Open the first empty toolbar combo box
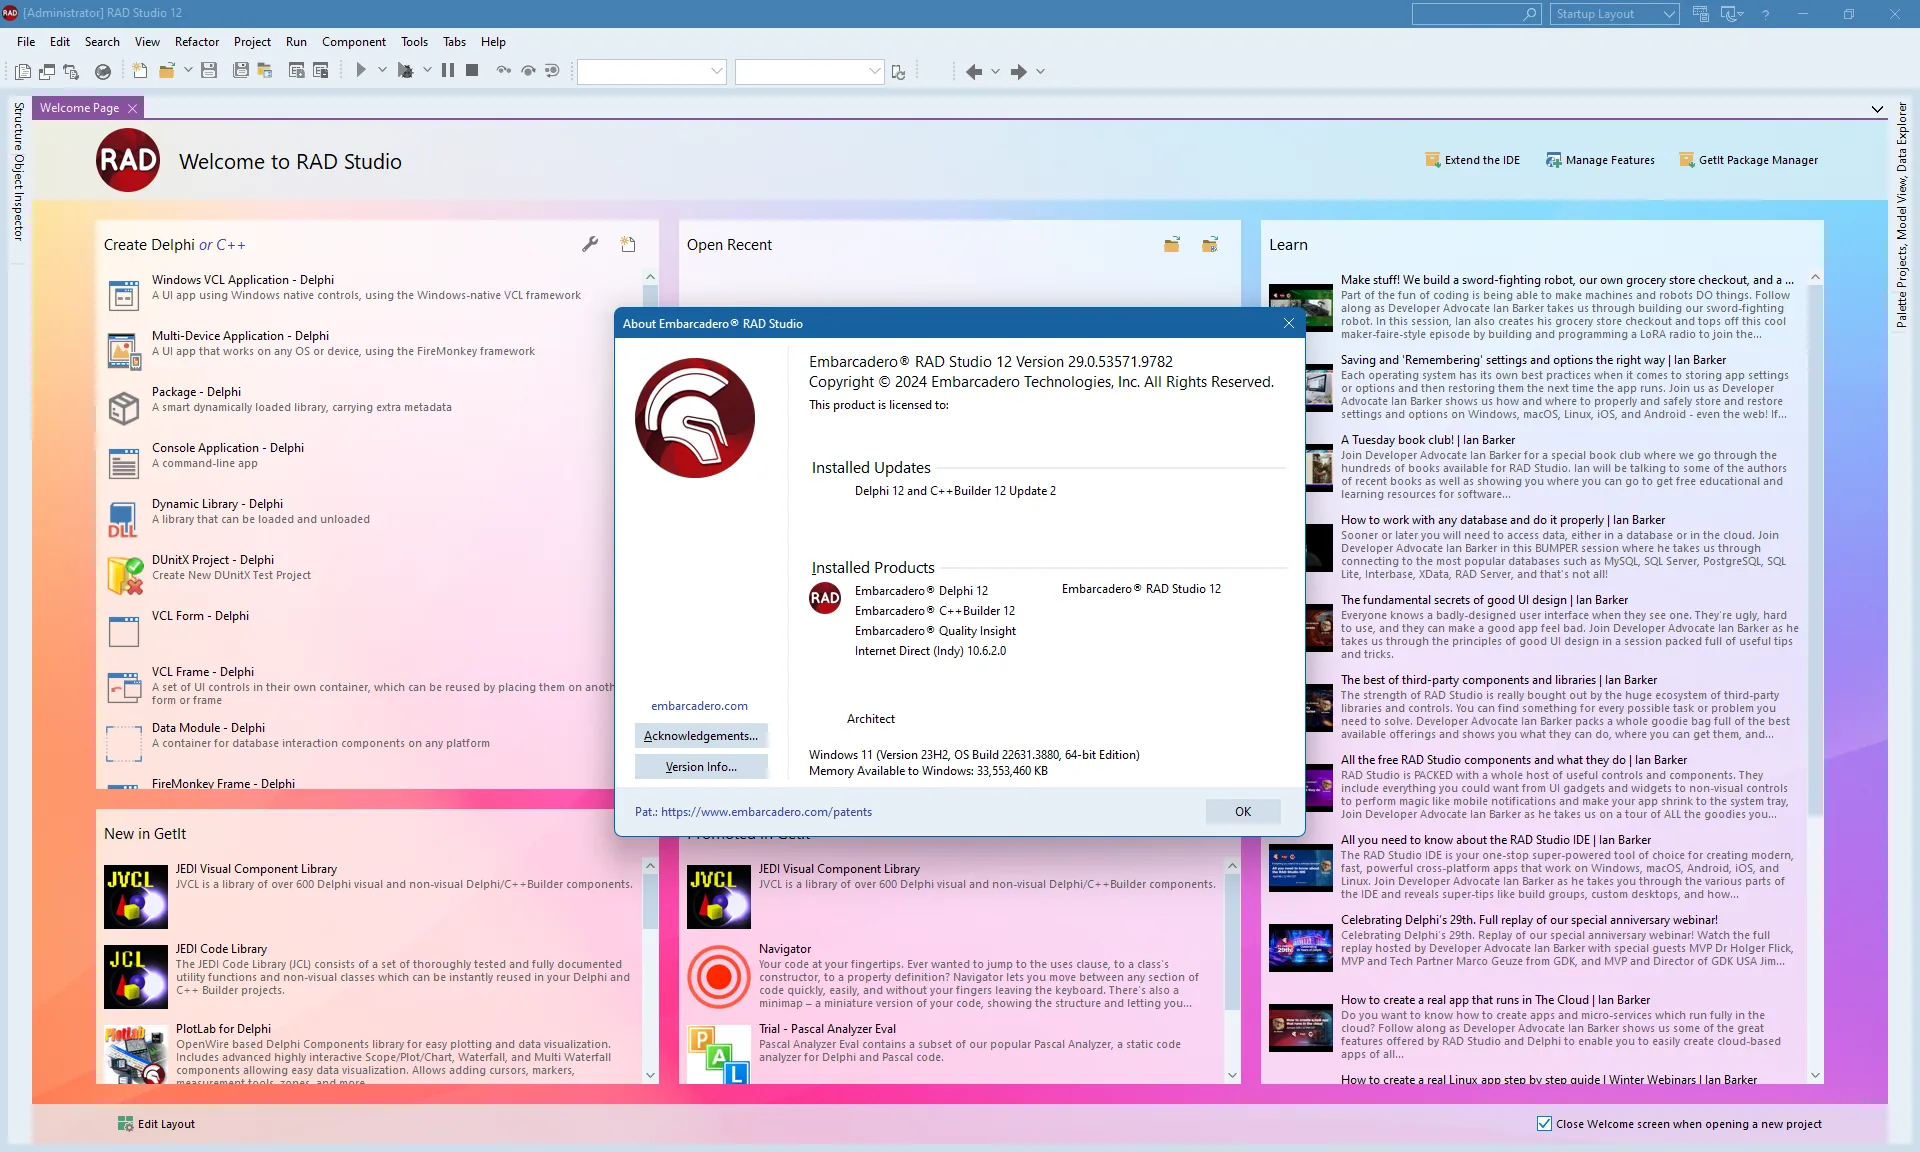Image resolution: width=1920 pixels, height=1152 pixels. click(x=652, y=71)
